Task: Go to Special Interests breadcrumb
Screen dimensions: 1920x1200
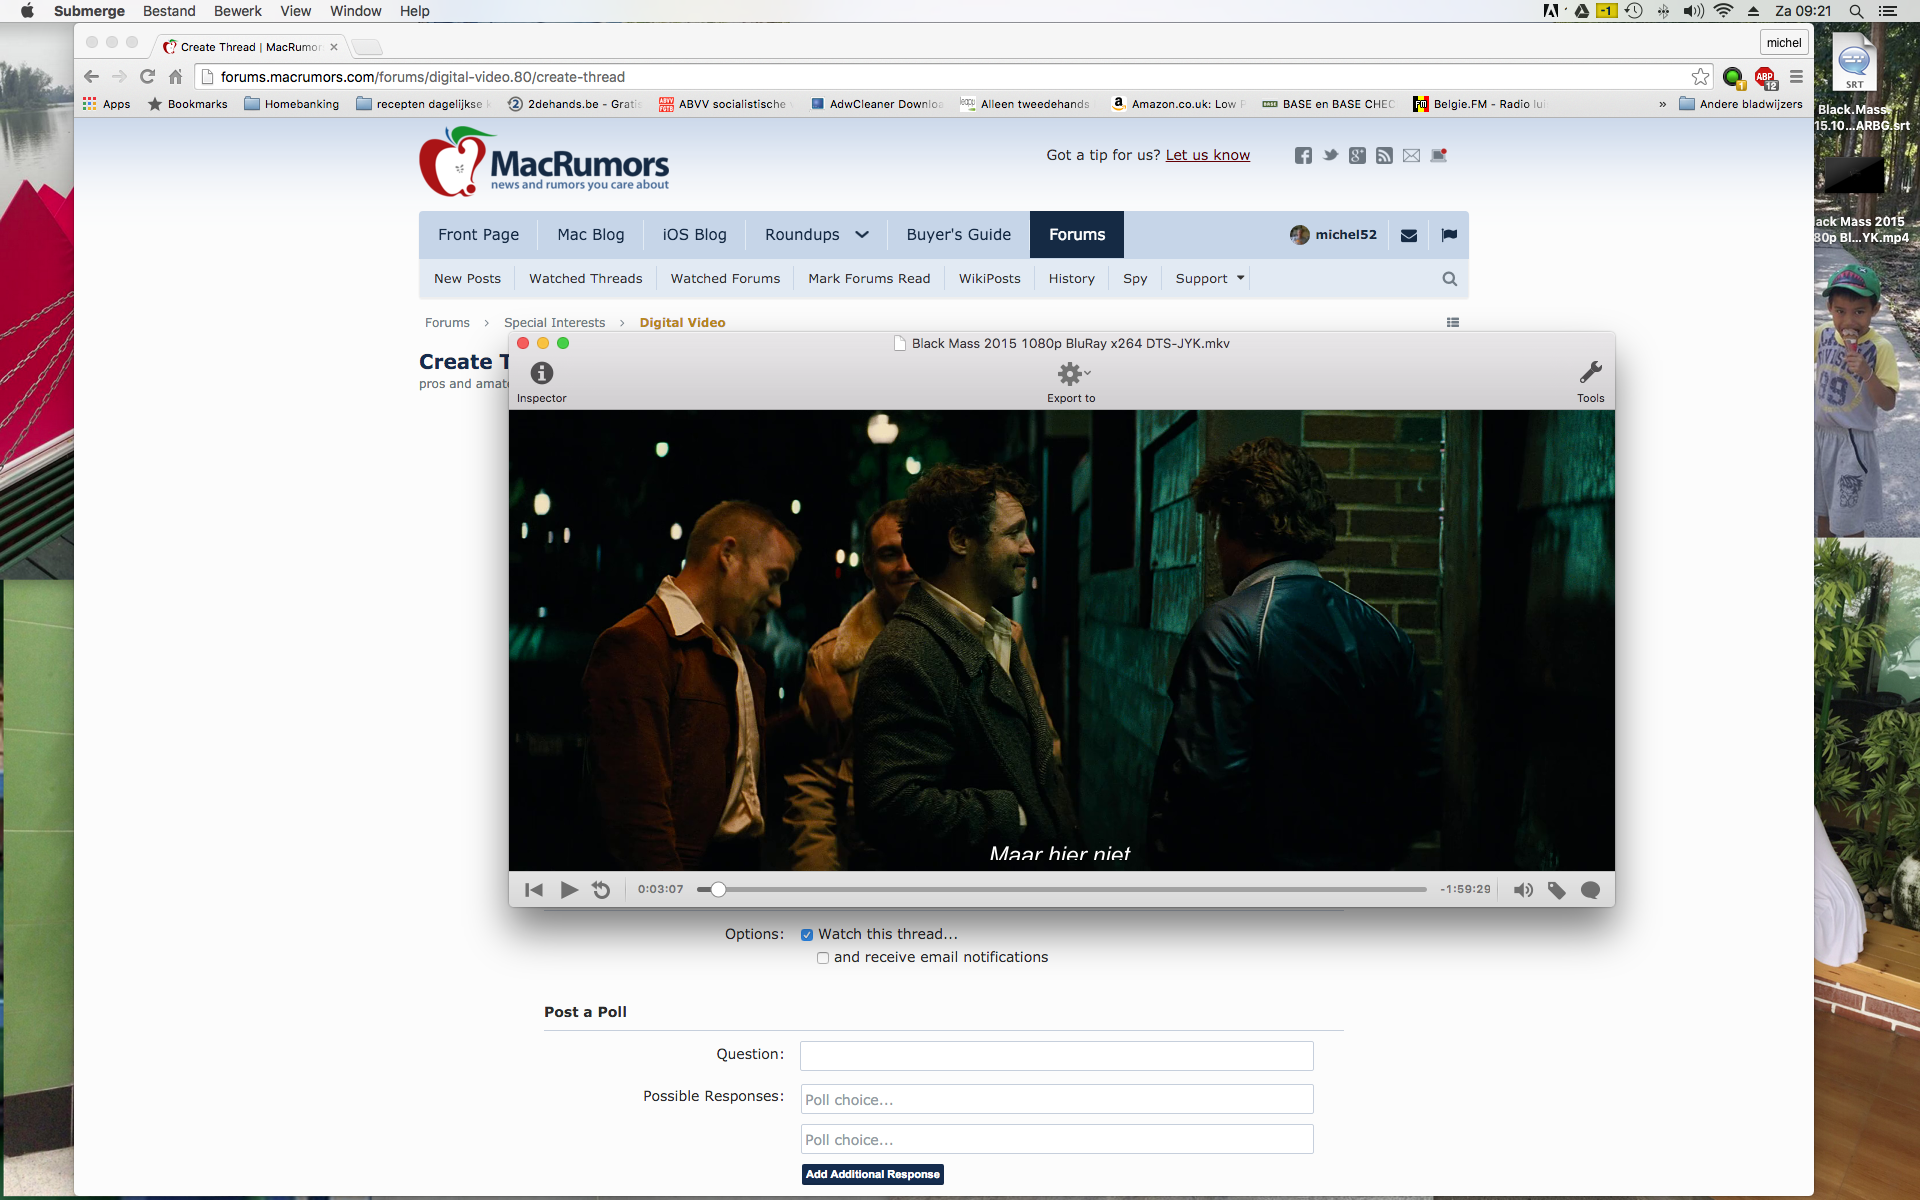Action: tap(554, 322)
